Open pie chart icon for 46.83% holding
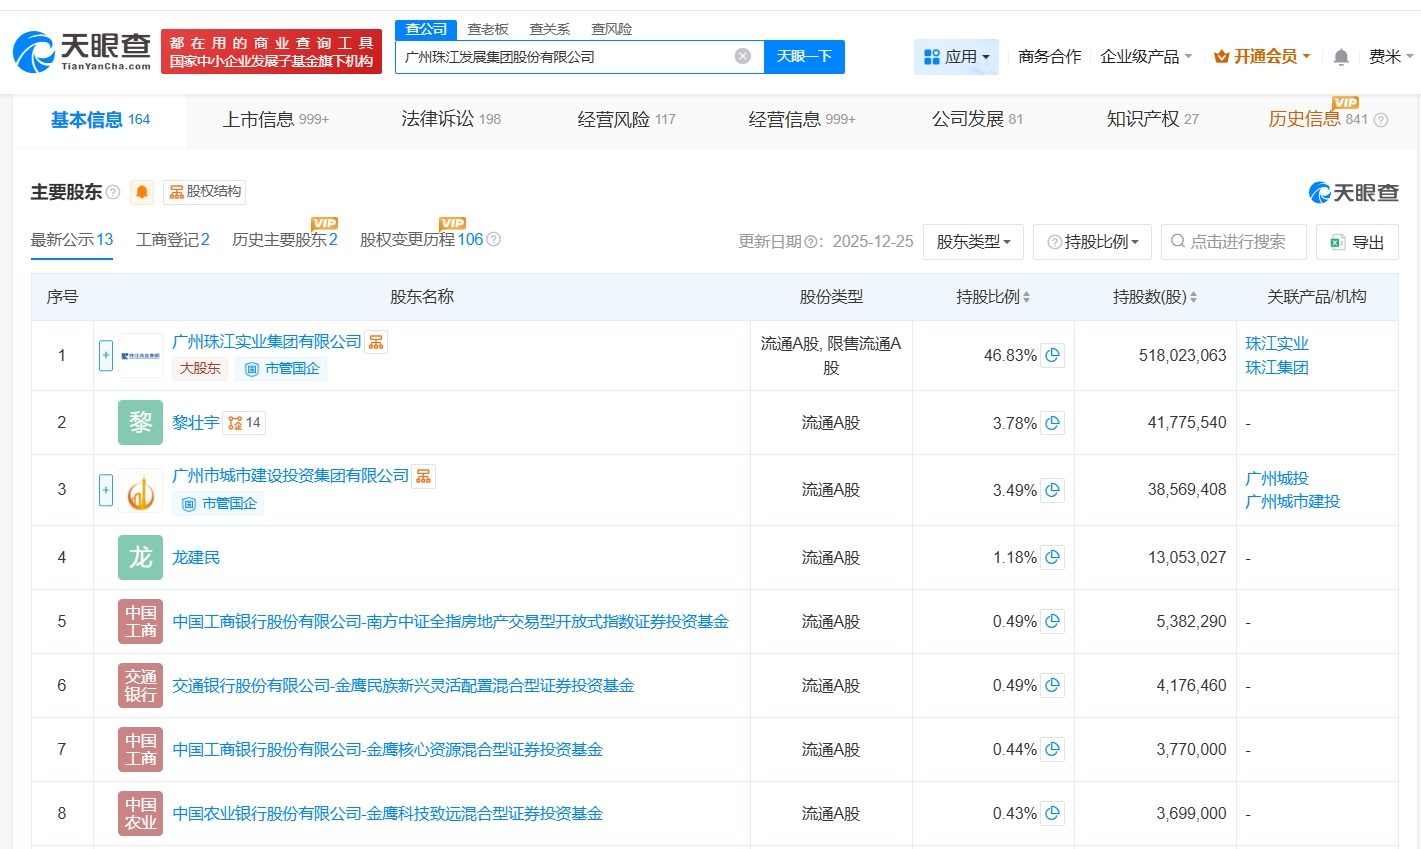The height and width of the screenshot is (849, 1421). point(1052,356)
